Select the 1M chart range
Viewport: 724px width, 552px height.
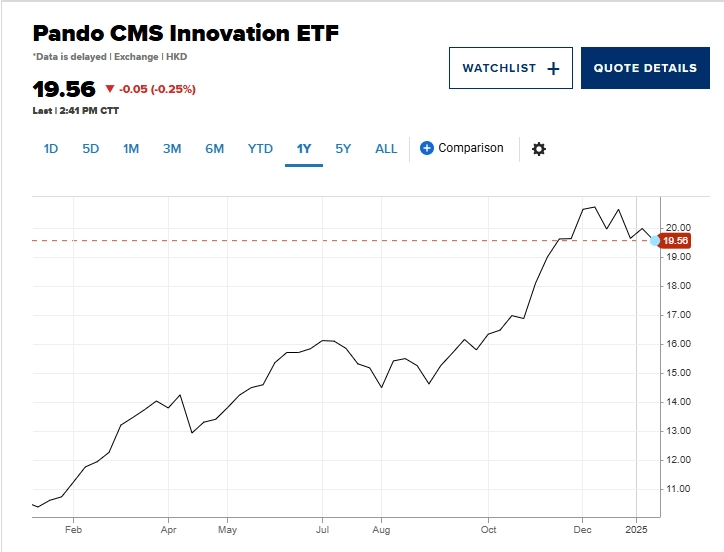click(131, 149)
